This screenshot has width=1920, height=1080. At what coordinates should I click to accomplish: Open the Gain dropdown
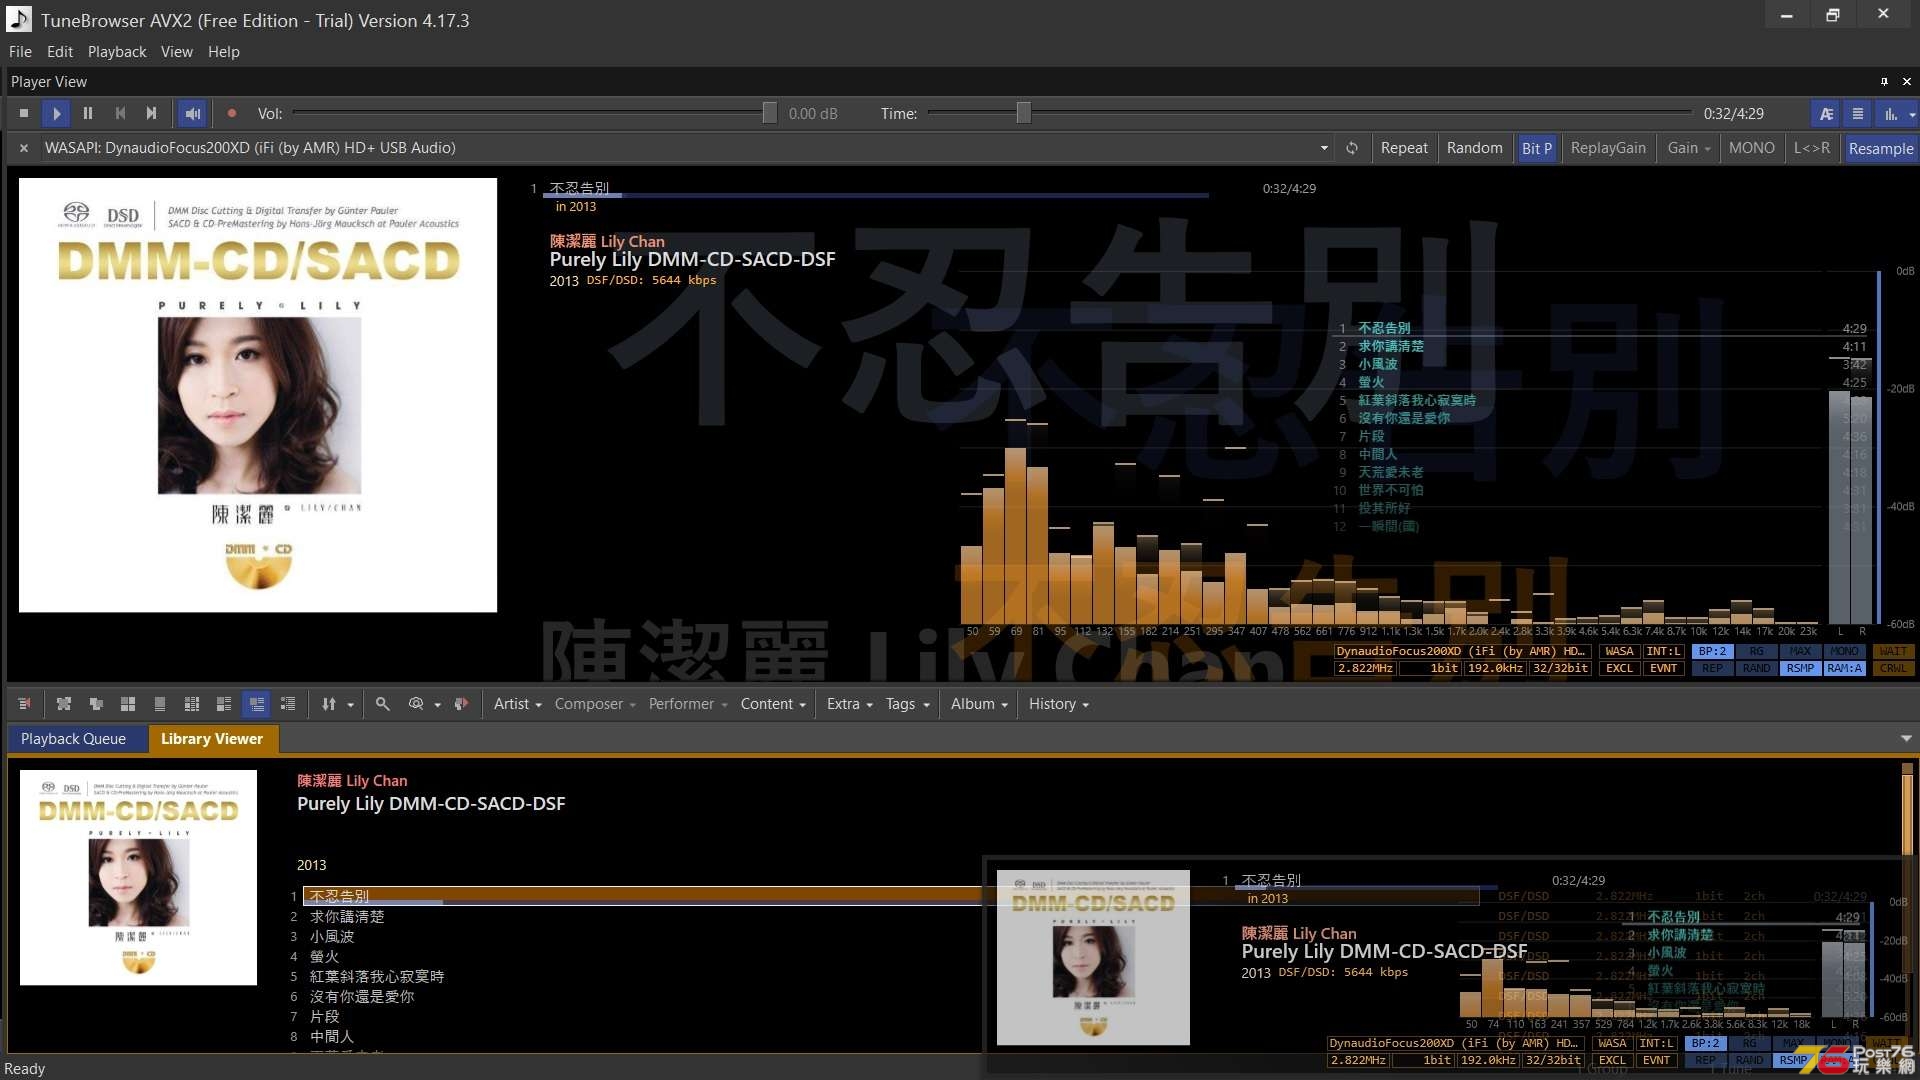pyautogui.click(x=1689, y=148)
